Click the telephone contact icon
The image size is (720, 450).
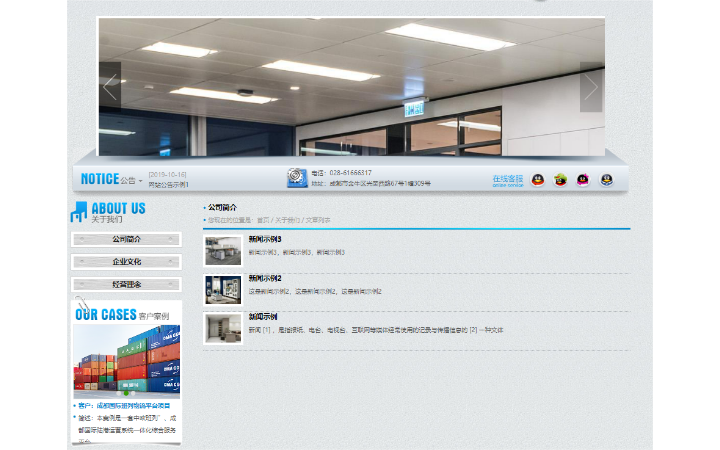[297, 178]
